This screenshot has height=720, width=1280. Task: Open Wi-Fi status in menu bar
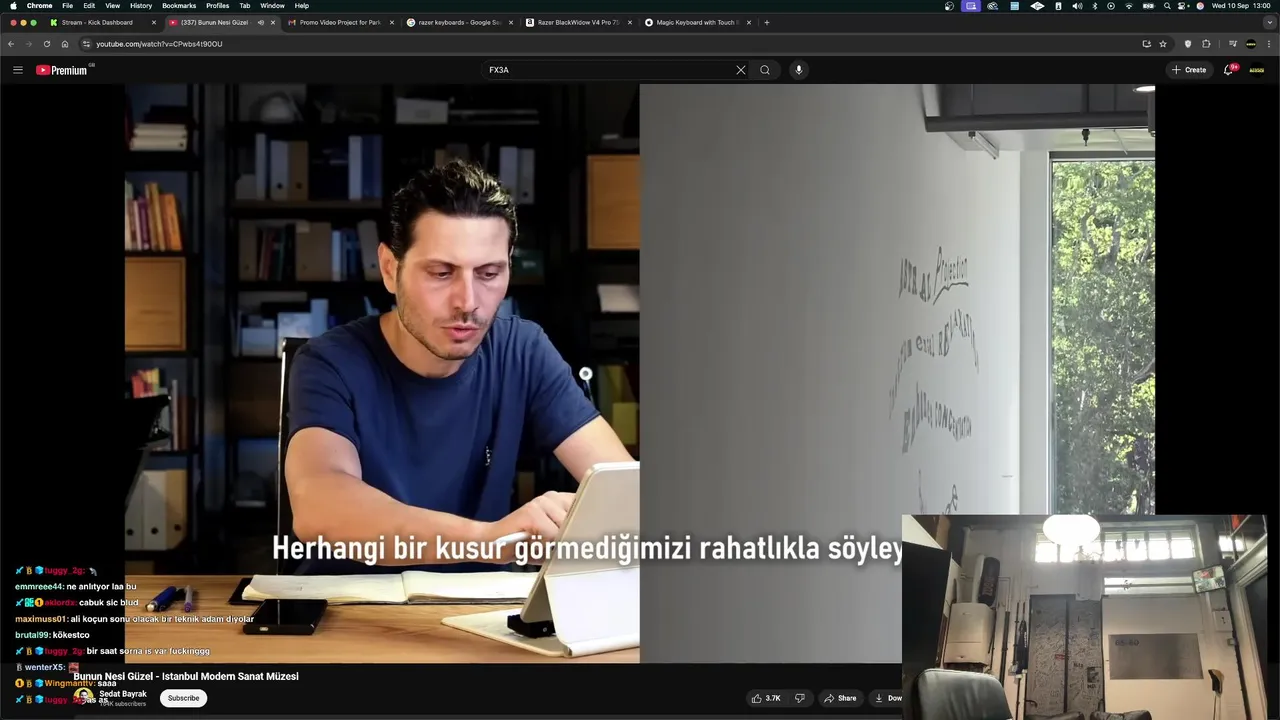coord(1129,6)
